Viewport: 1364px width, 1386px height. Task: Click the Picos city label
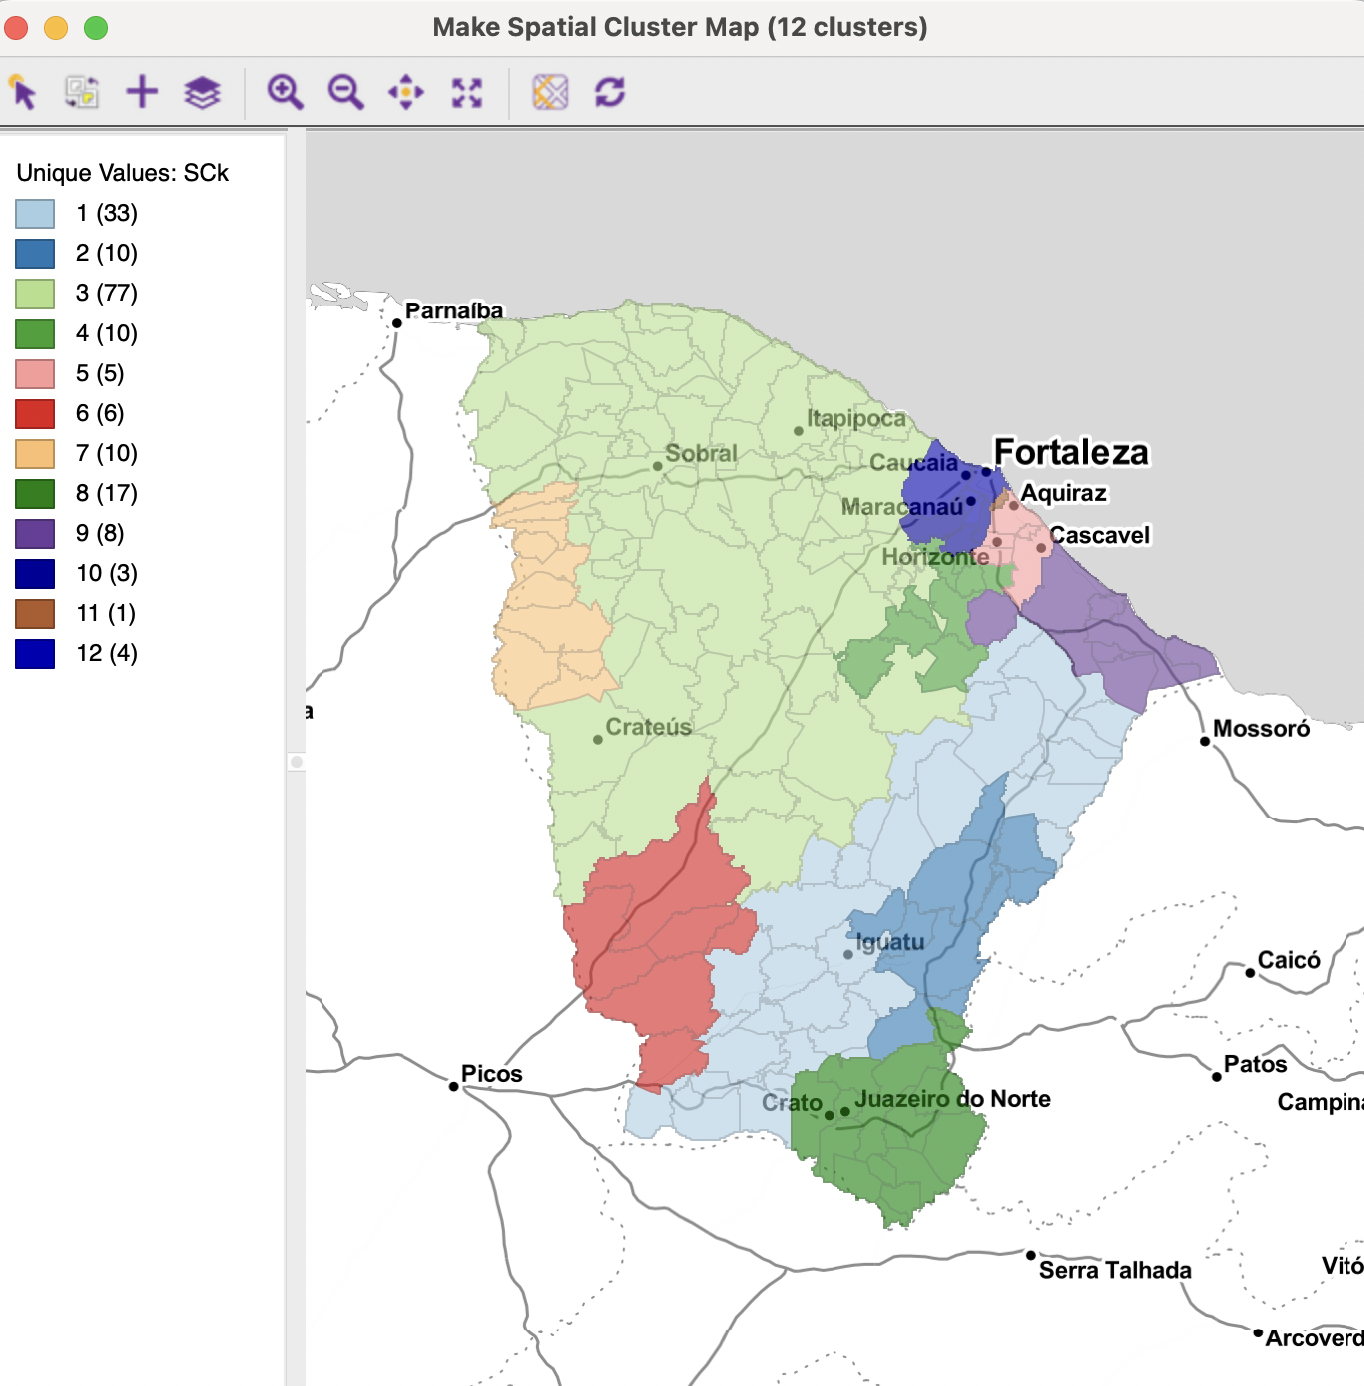[491, 1074]
